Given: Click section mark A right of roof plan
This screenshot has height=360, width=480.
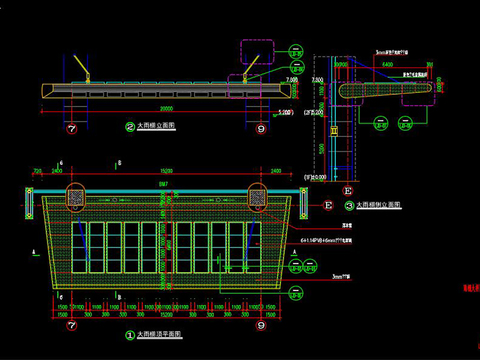Looking at the screenshot, I should pyautogui.click(x=295, y=252).
